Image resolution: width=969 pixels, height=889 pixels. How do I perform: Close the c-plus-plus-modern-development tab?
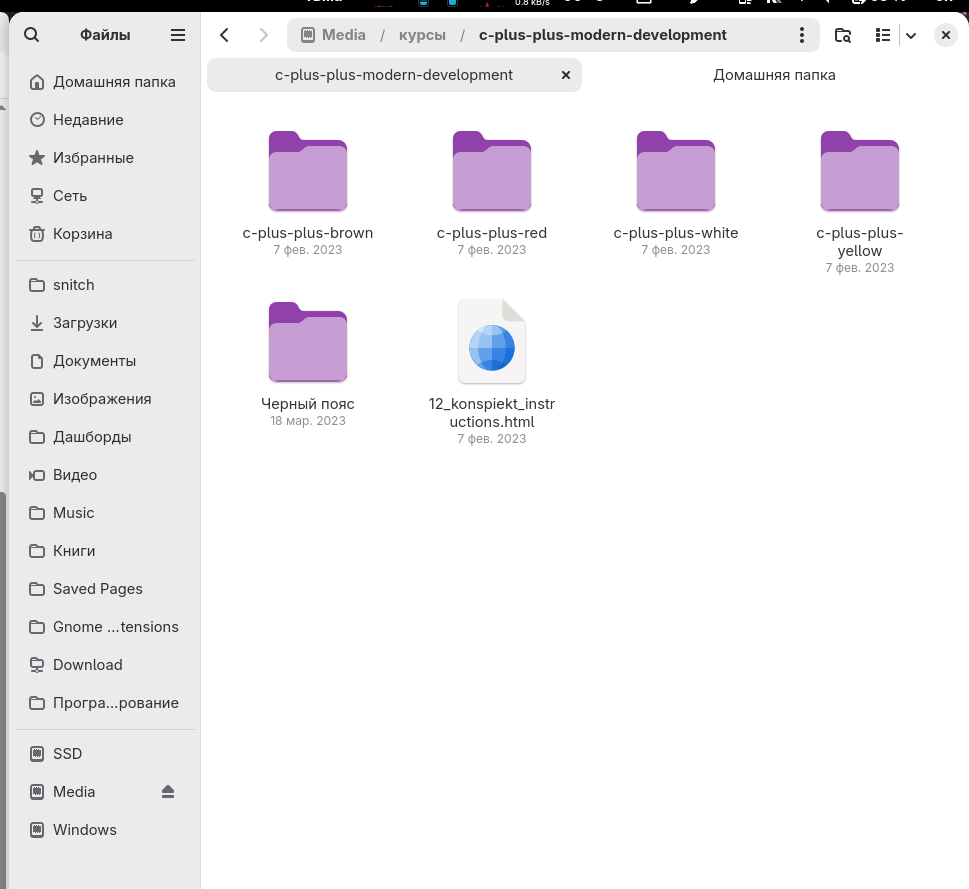[x=565, y=75]
